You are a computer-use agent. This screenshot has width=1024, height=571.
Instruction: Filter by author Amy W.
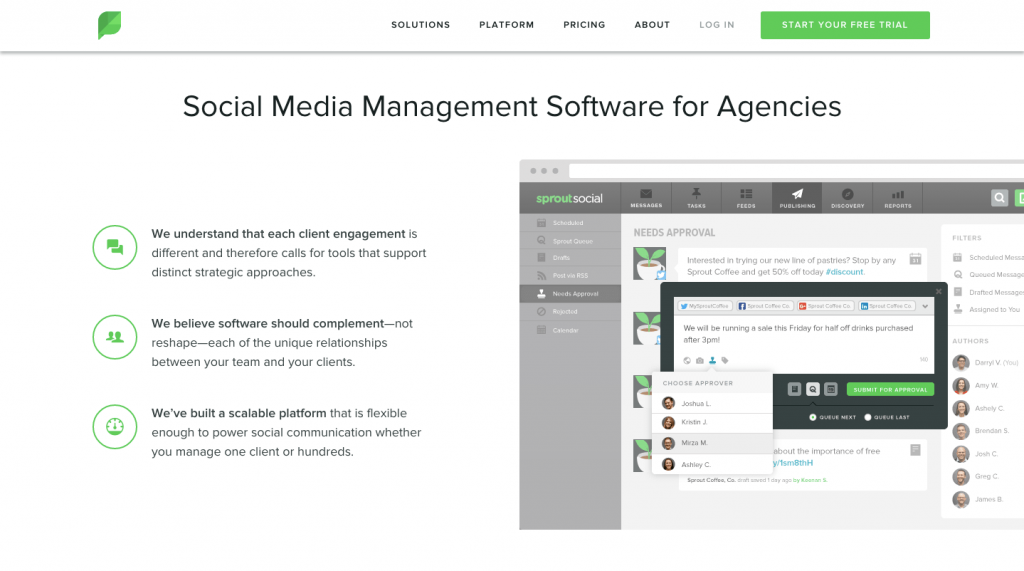(x=976, y=385)
